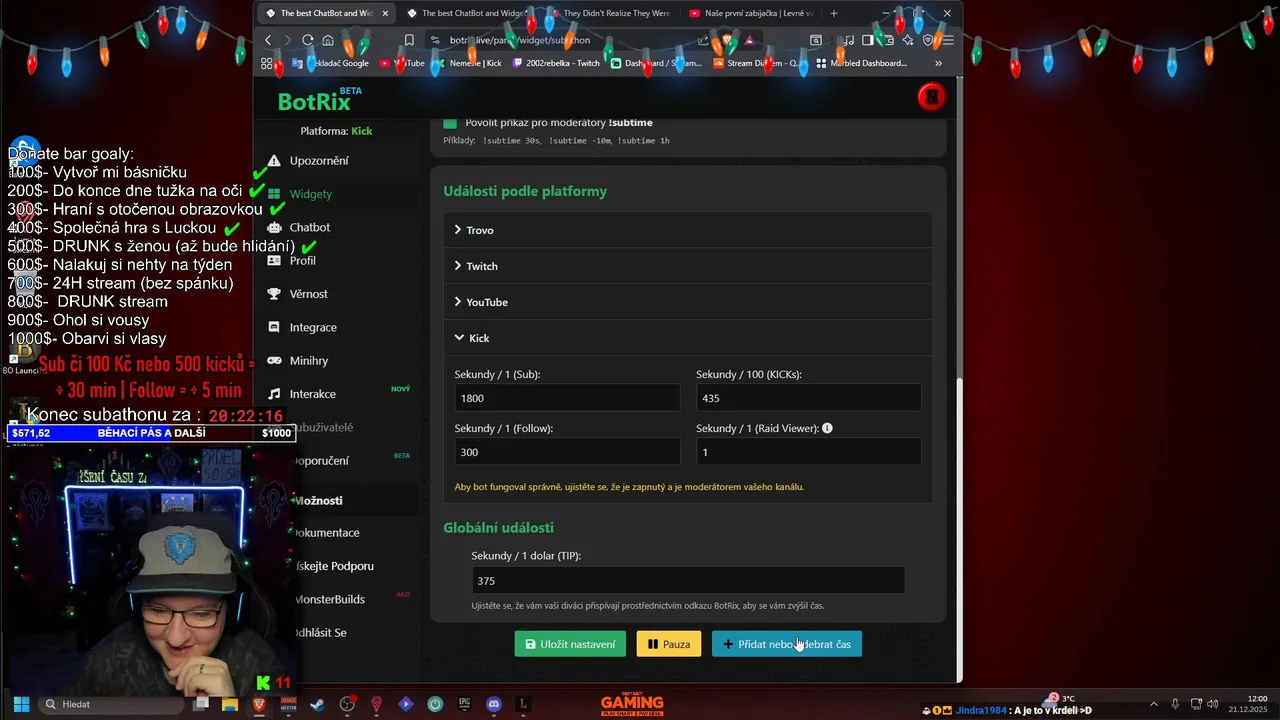The width and height of the screenshot is (1280, 720).
Task: Collapse the Kick platform section
Action: (688, 338)
